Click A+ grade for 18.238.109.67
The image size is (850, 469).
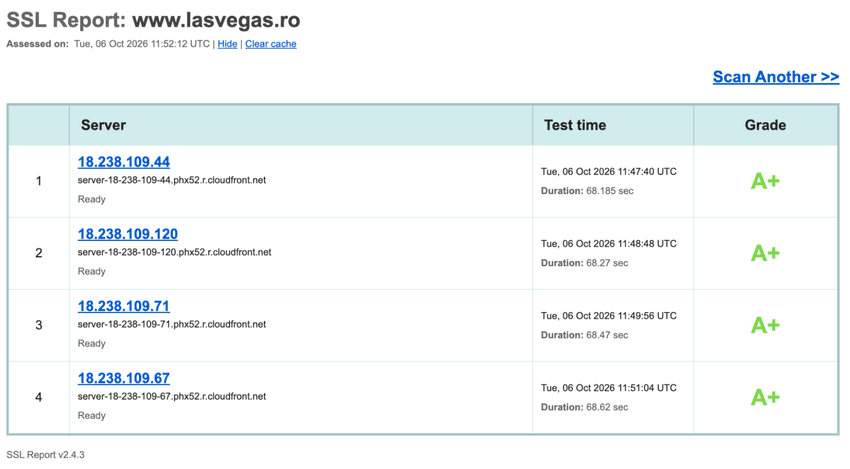click(765, 397)
